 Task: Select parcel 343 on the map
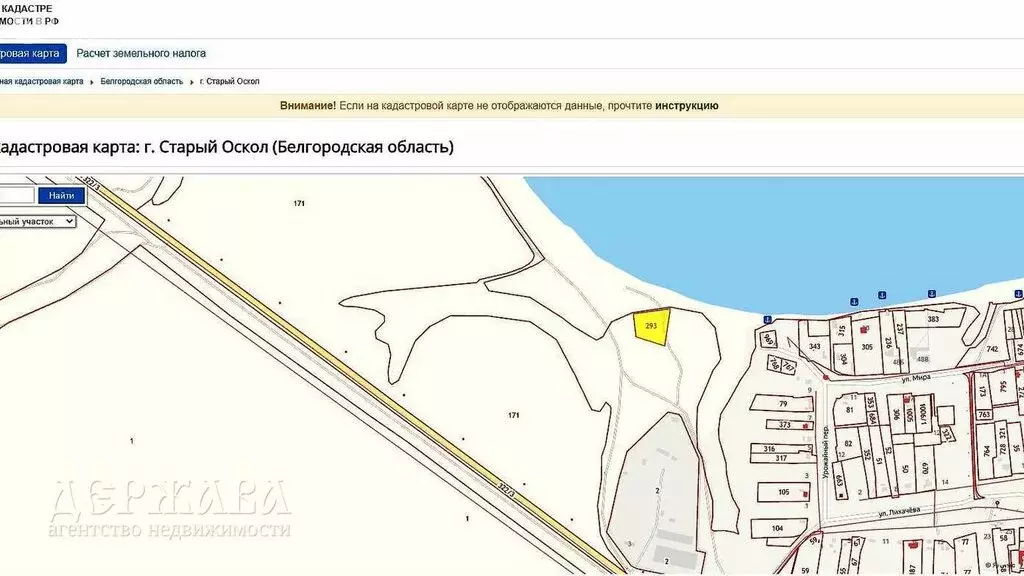(814, 346)
